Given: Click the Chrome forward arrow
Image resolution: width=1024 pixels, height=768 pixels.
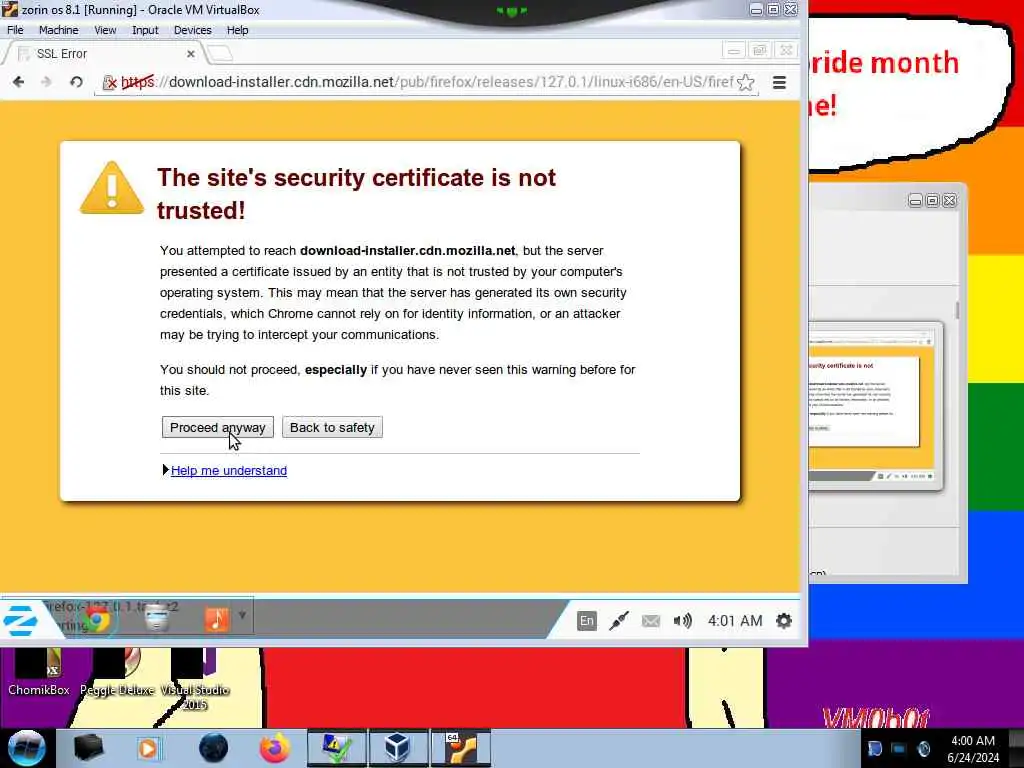Looking at the screenshot, I should tap(46, 82).
